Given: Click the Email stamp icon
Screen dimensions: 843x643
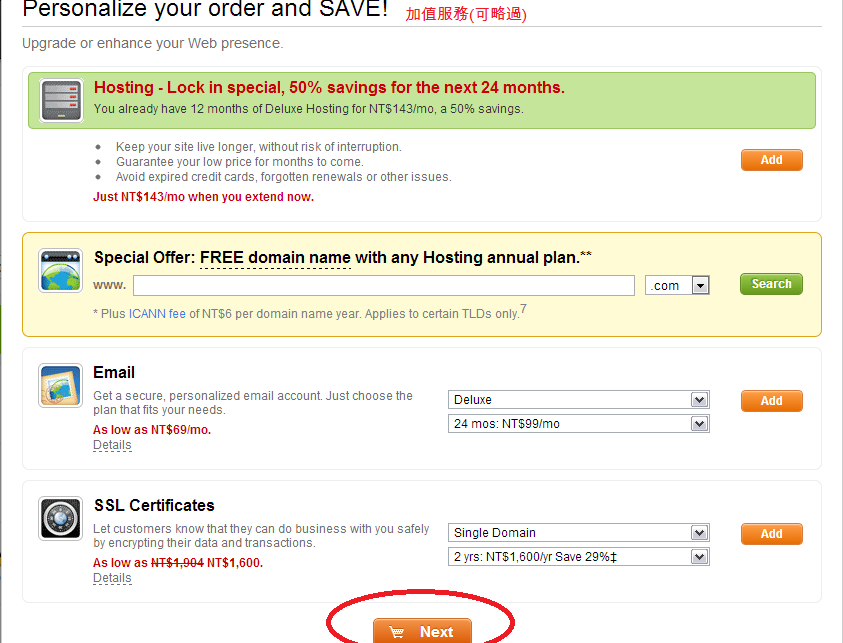Looking at the screenshot, I should [x=60, y=385].
